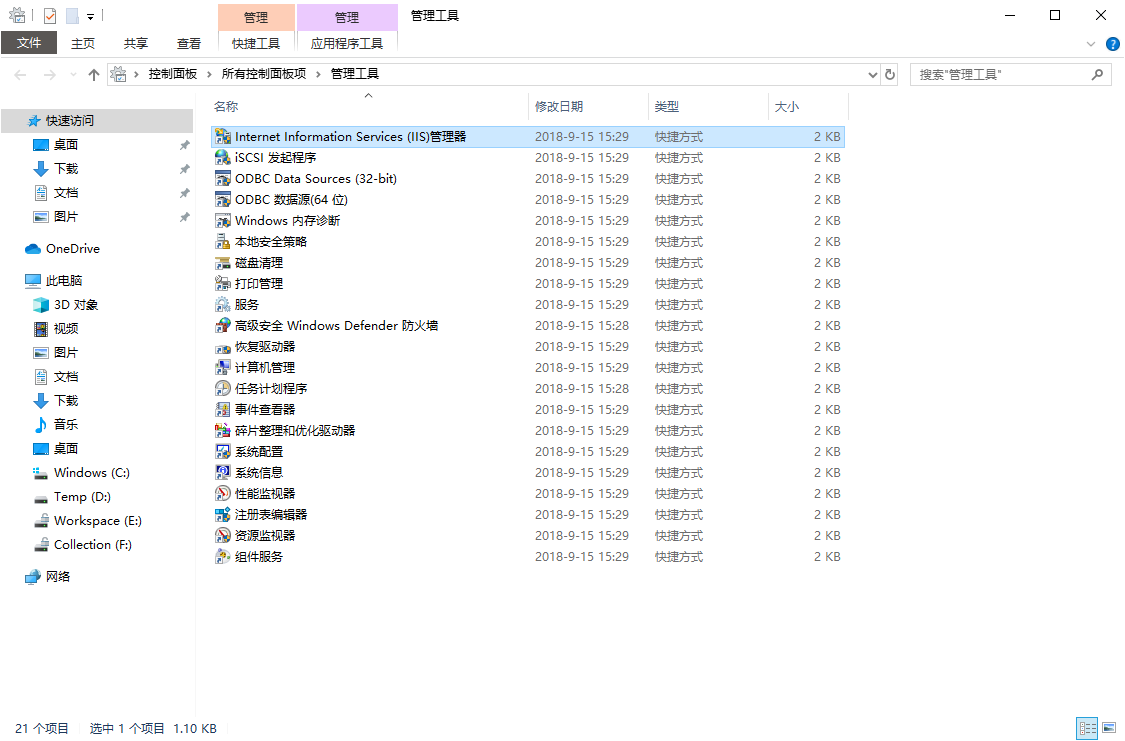The image size is (1125, 741).
Task: Expand the ribbon with chevron
Action: 1091,44
